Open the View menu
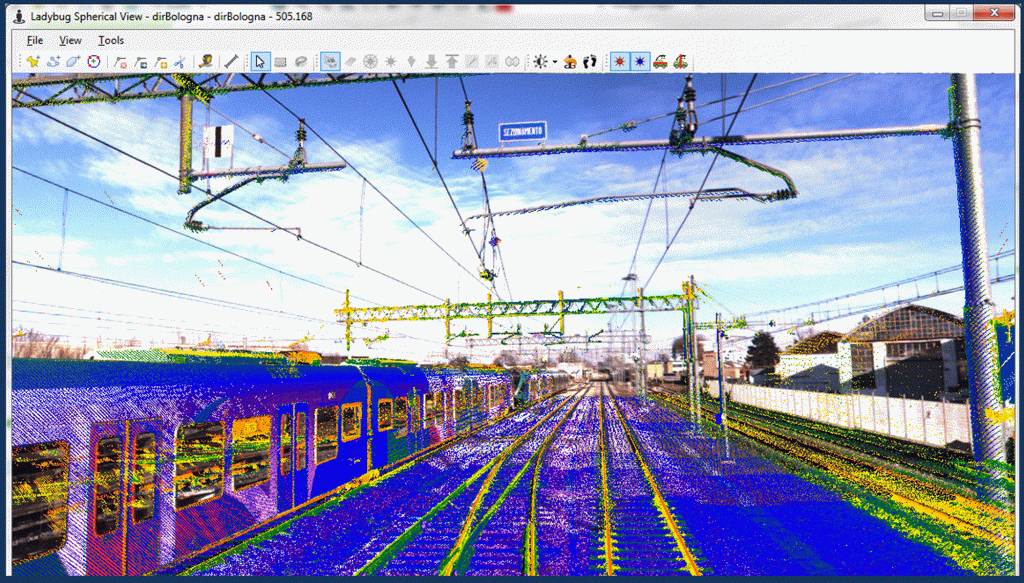Screen dimensions: 1024x583 tap(70, 40)
